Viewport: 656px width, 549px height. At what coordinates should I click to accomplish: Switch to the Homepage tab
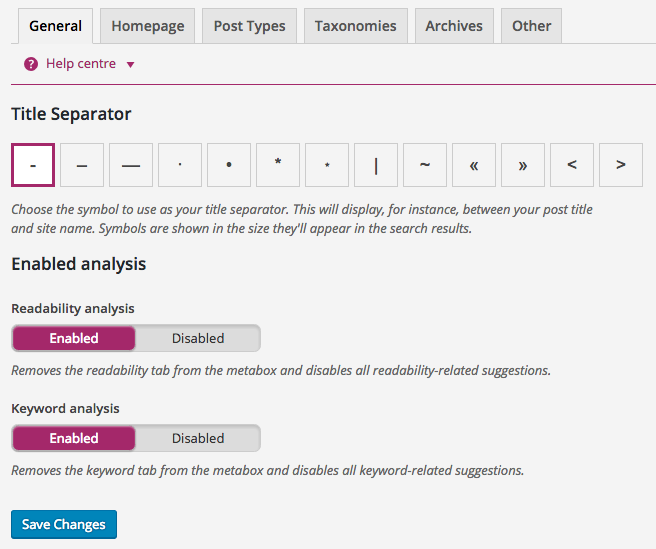(148, 26)
